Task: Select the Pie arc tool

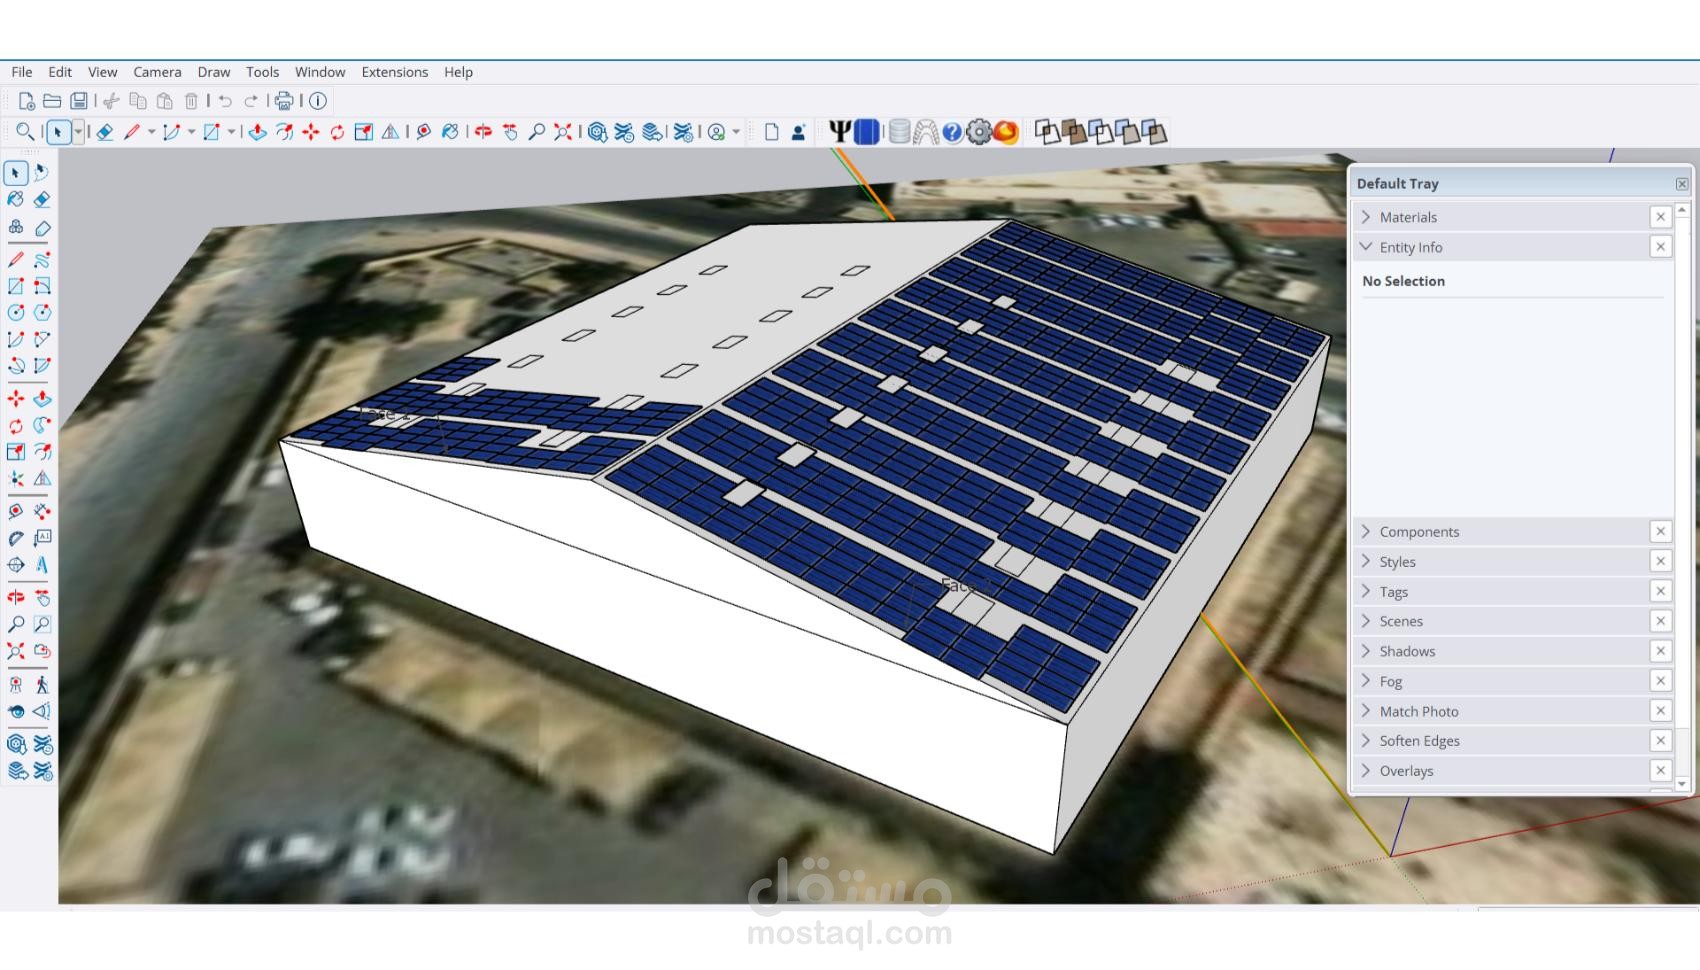Action: tap(42, 366)
